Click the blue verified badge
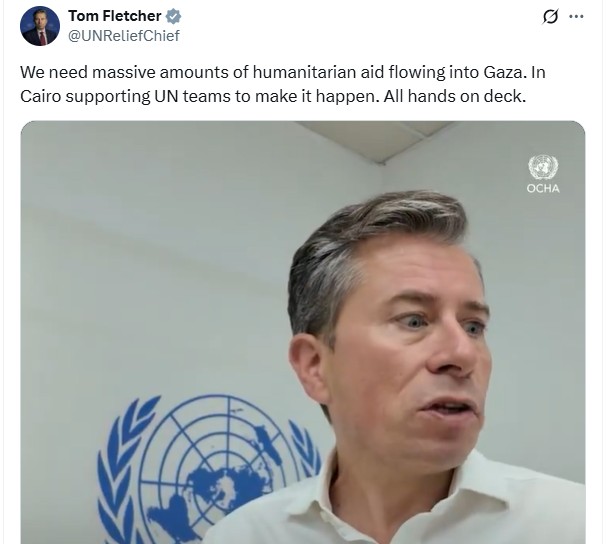Image resolution: width=608 pixels, height=544 pixels. coord(173,16)
